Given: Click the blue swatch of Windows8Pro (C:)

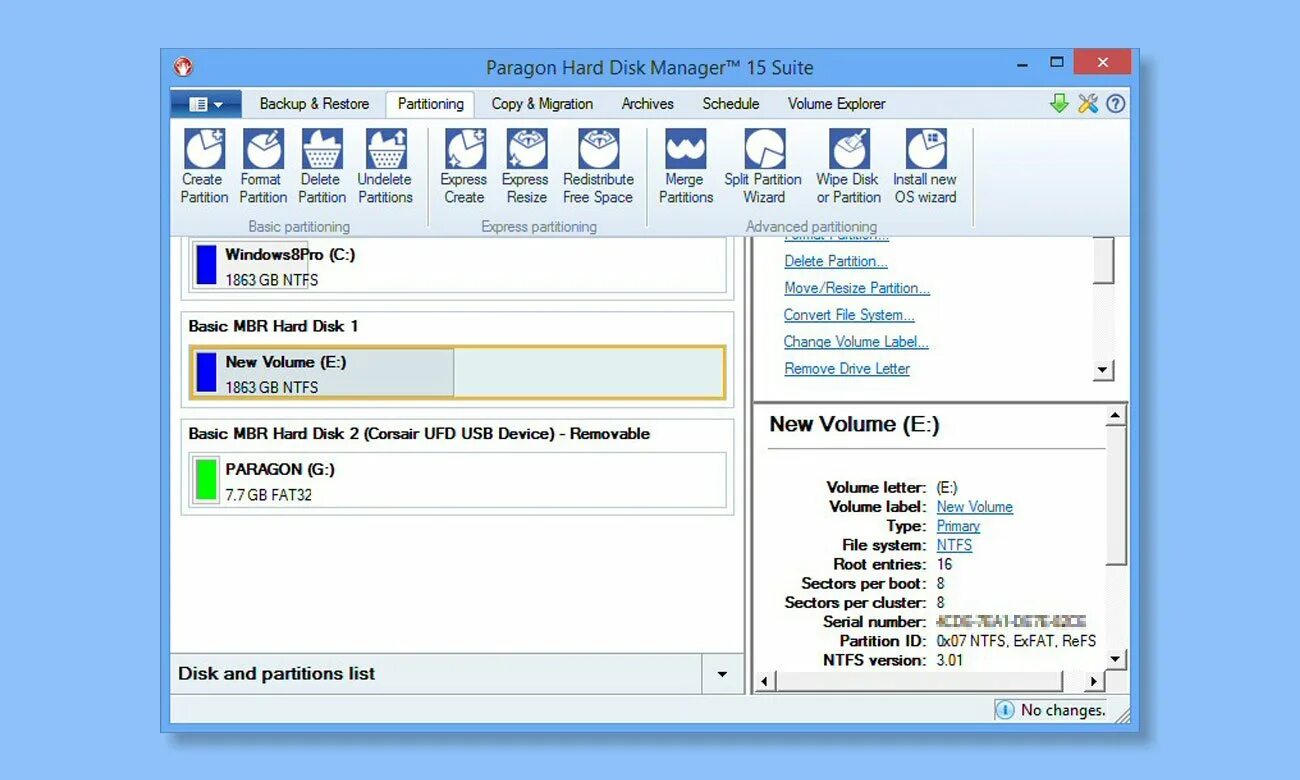Looking at the screenshot, I should [x=206, y=265].
